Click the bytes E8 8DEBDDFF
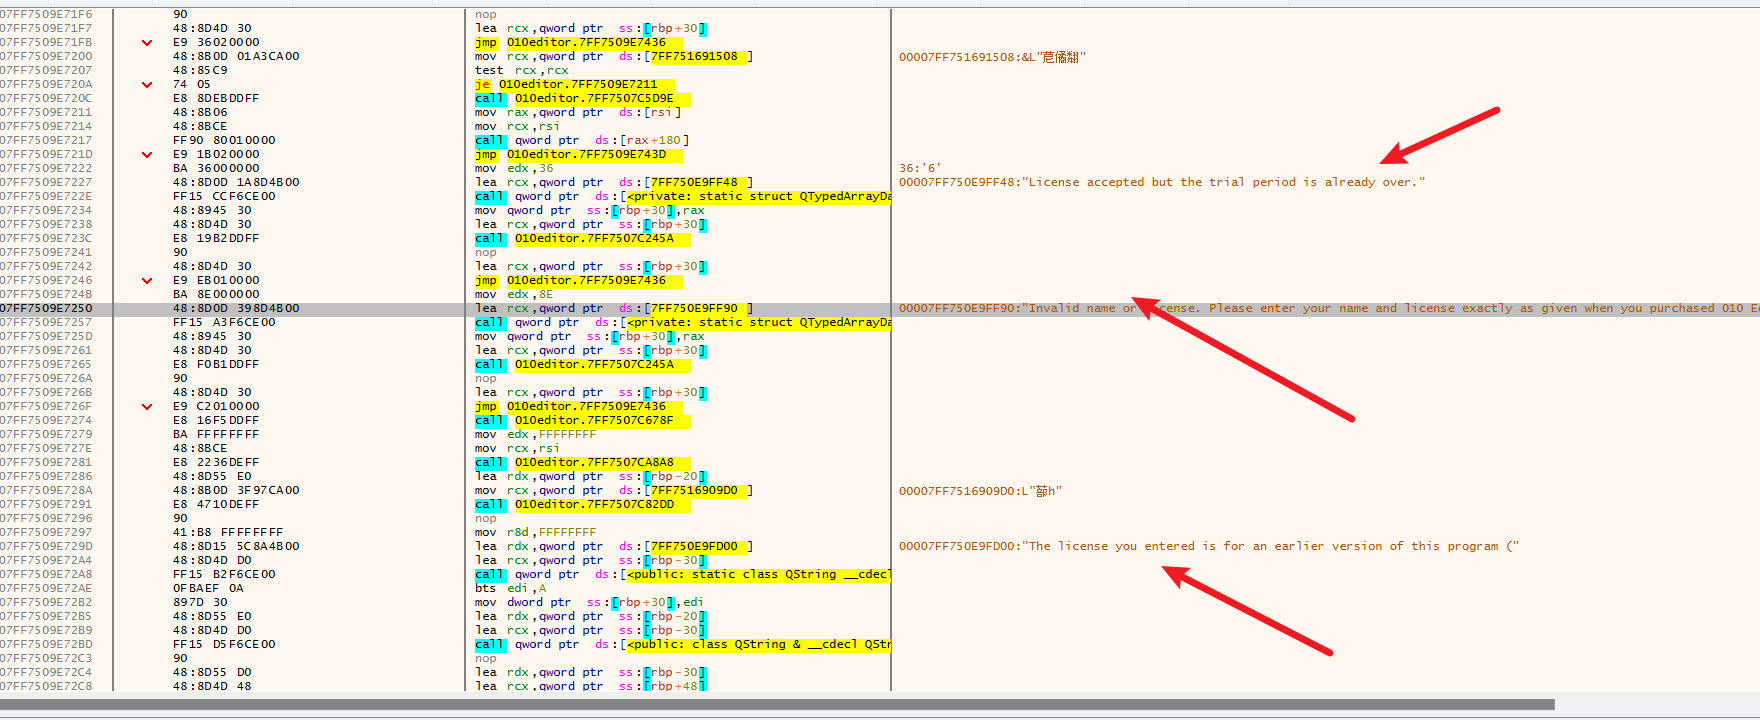 (x=216, y=99)
